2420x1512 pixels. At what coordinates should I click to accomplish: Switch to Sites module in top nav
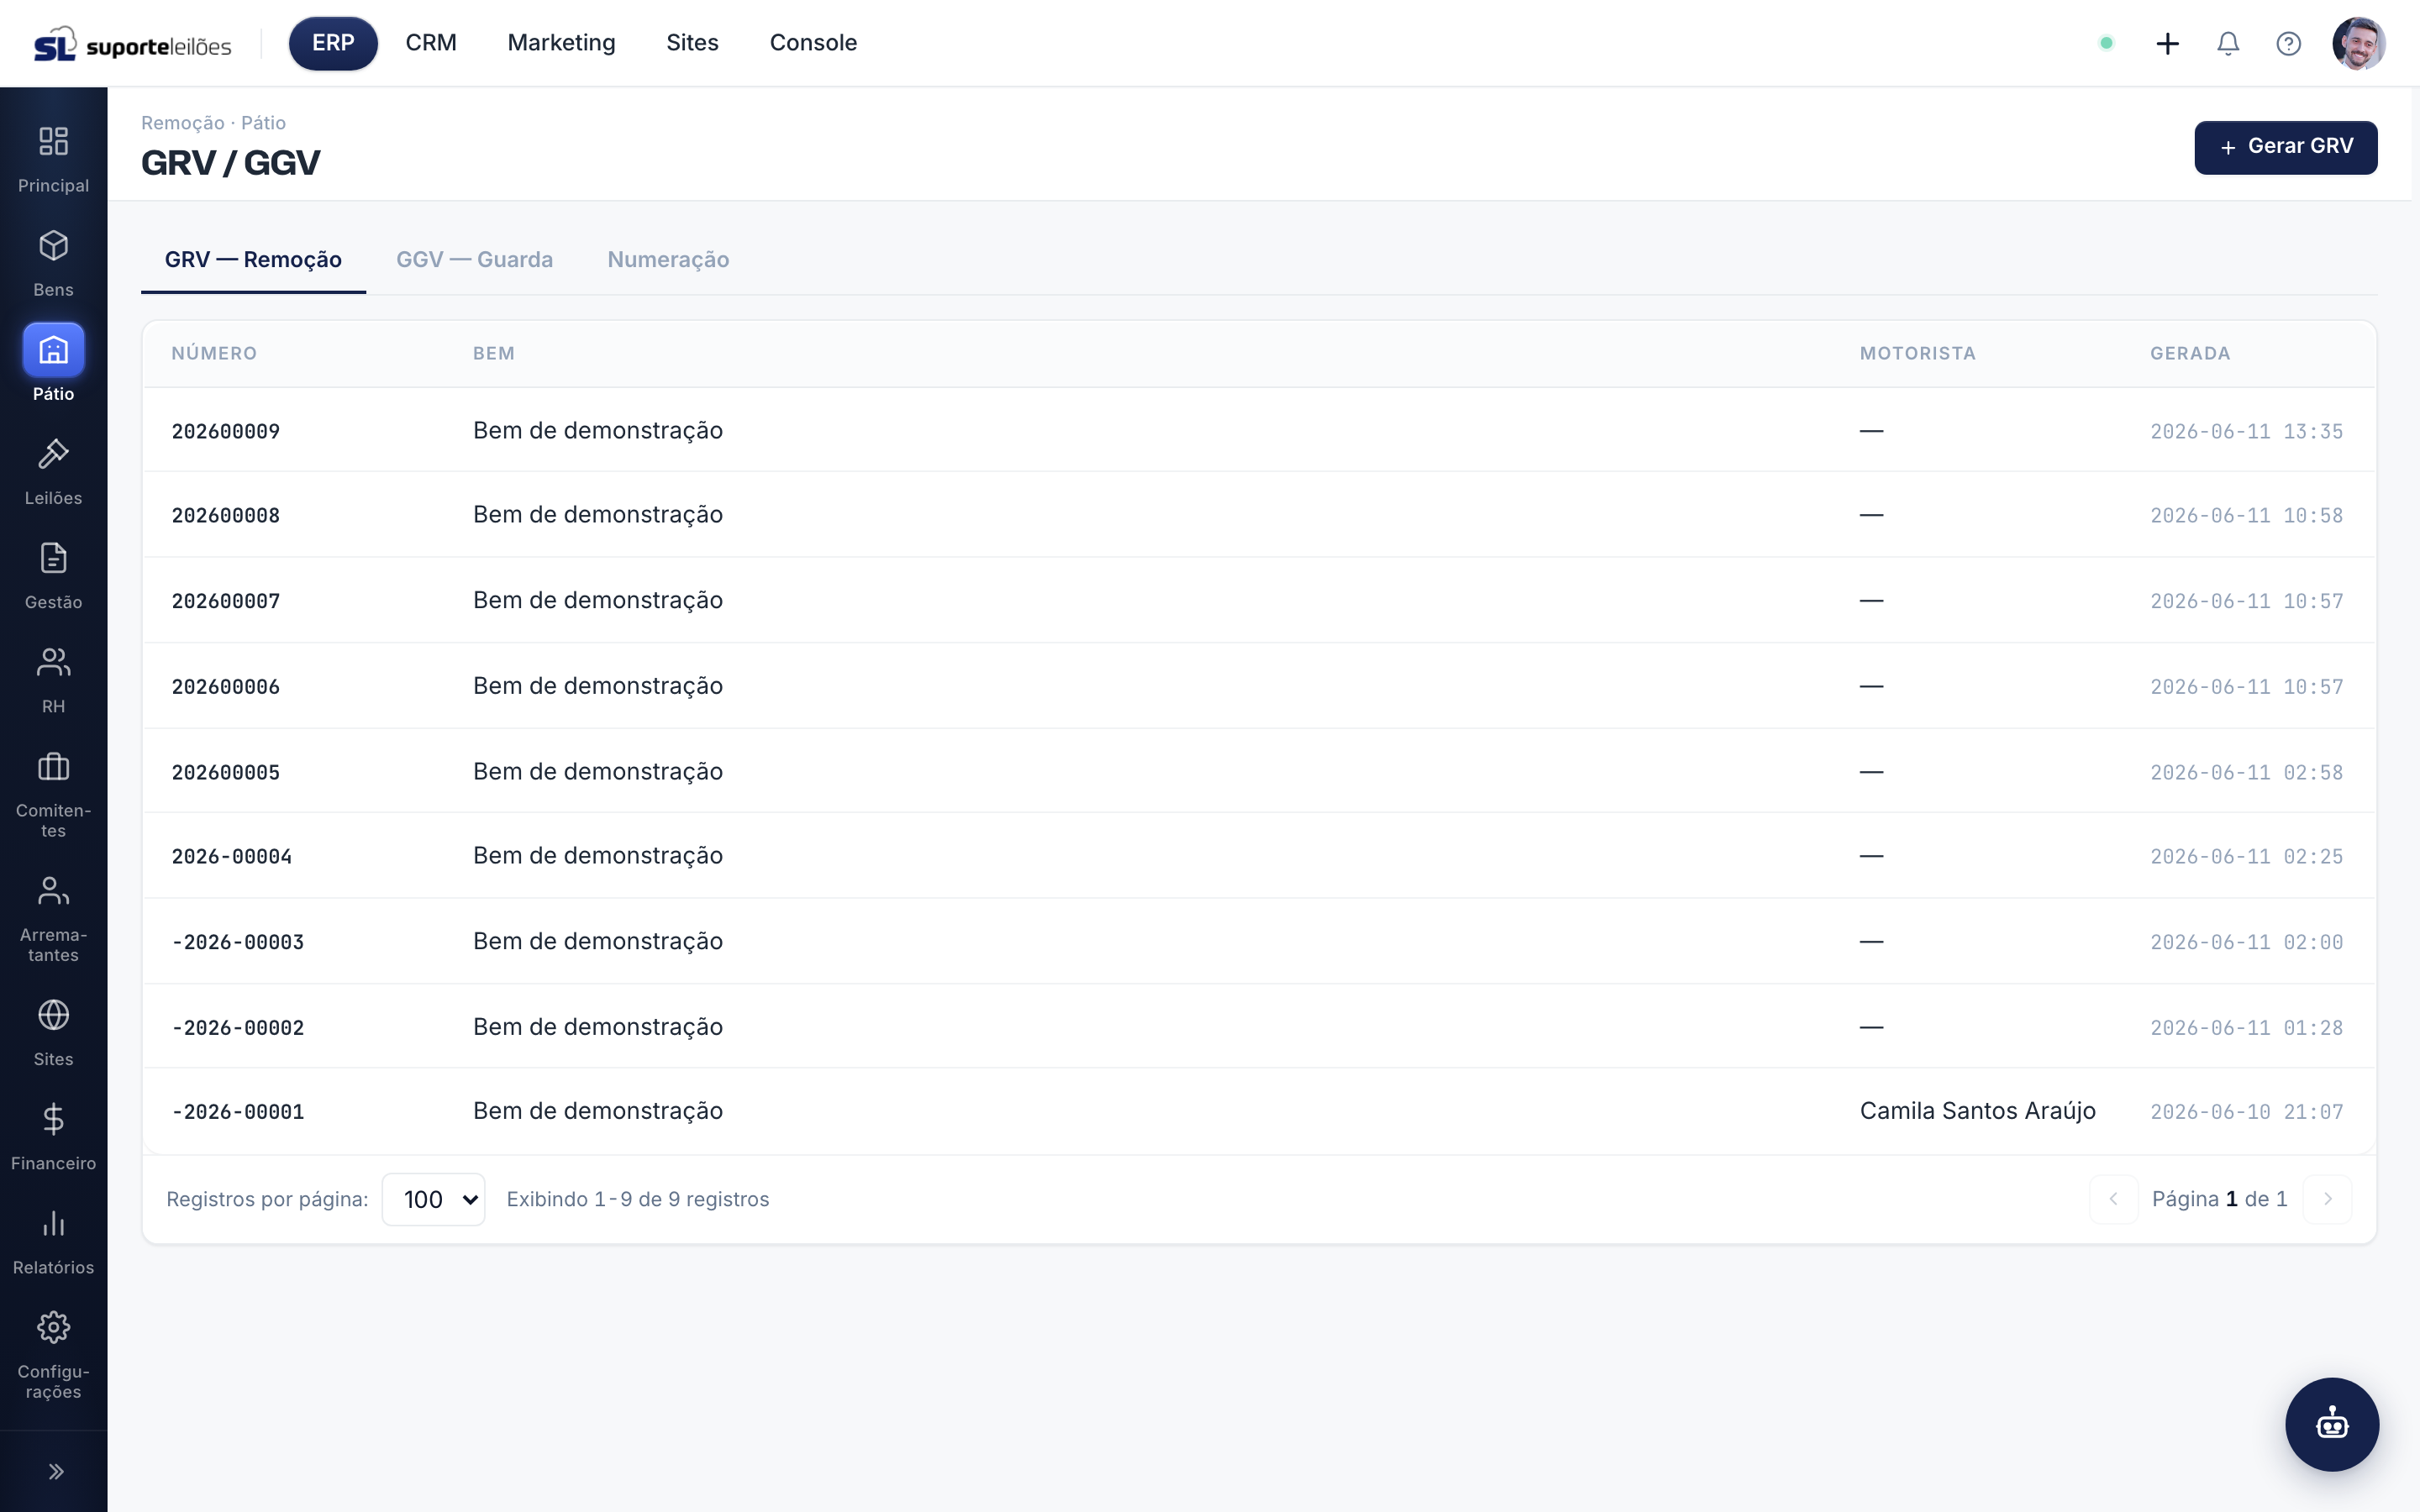click(692, 43)
